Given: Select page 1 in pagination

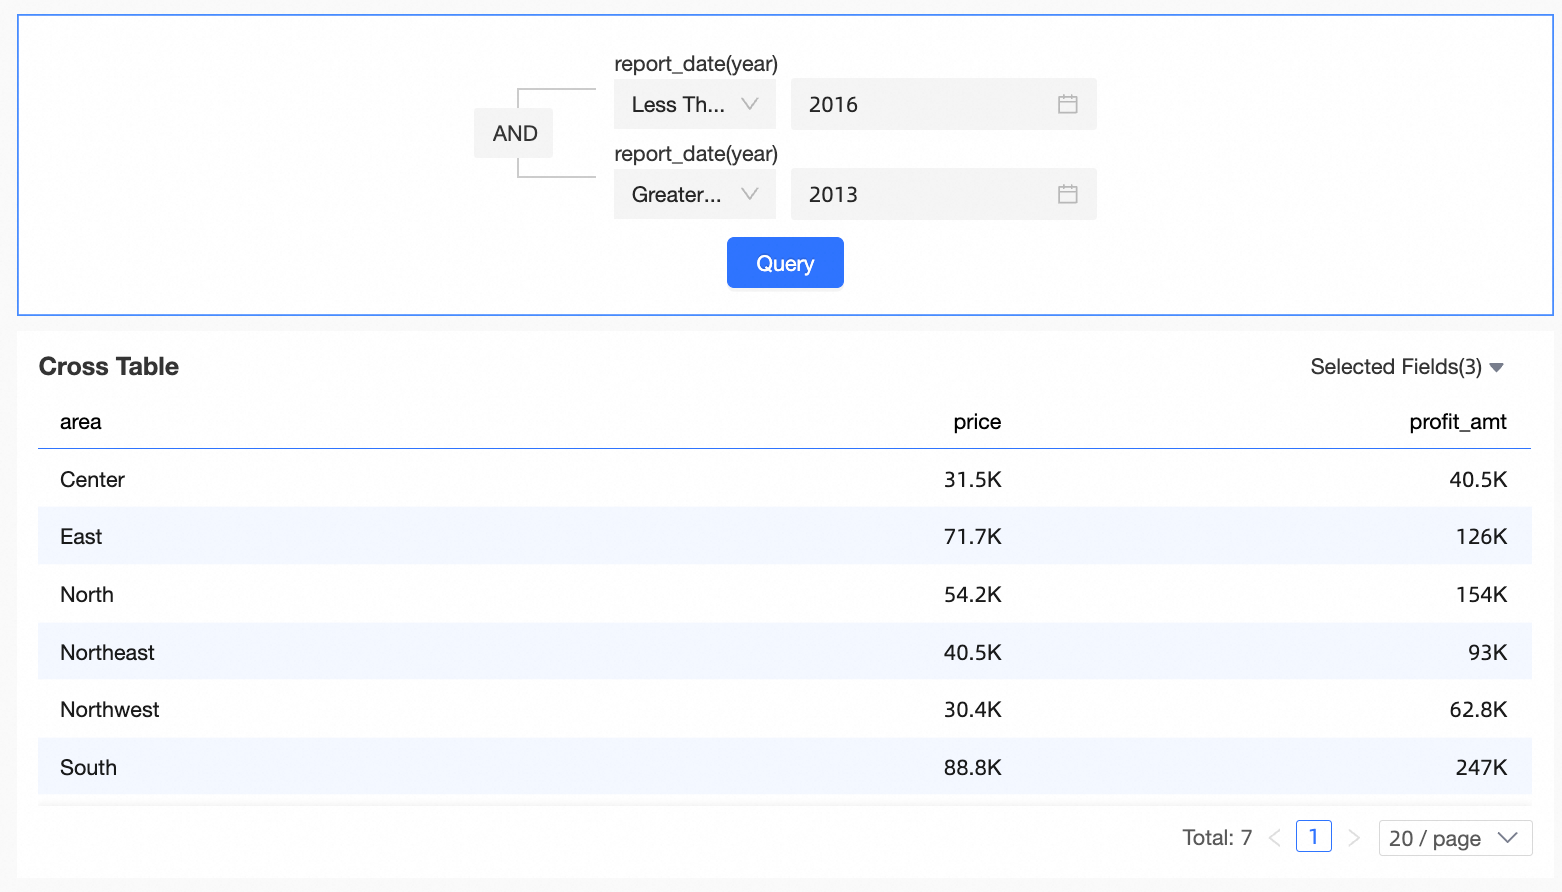Looking at the screenshot, I should point(1313,837).
